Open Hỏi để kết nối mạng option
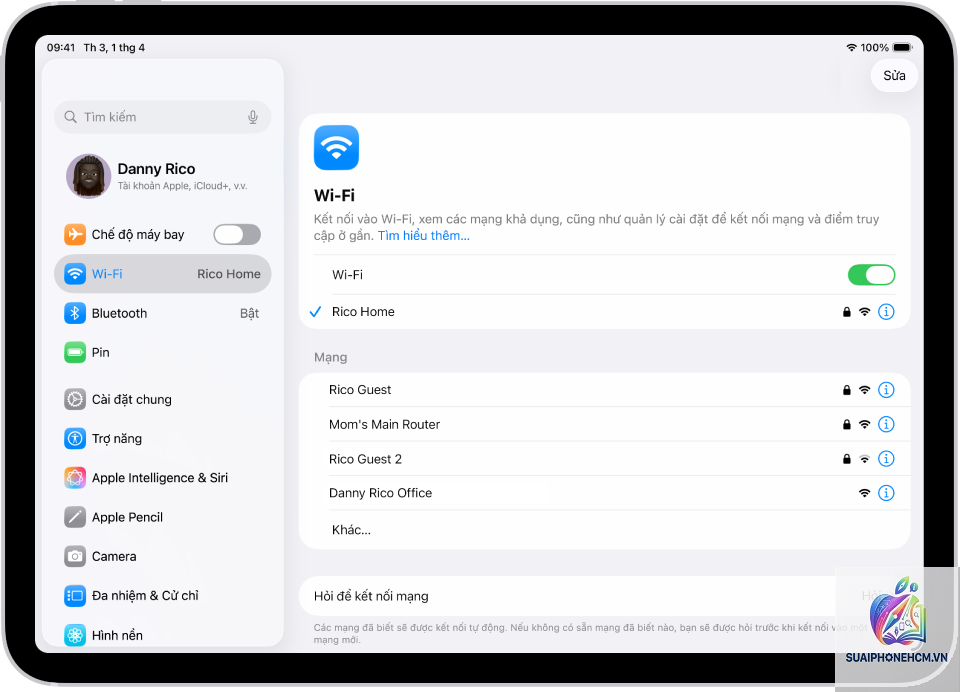The height and width of the screenshot is (692, 960). tap(604, 596)
